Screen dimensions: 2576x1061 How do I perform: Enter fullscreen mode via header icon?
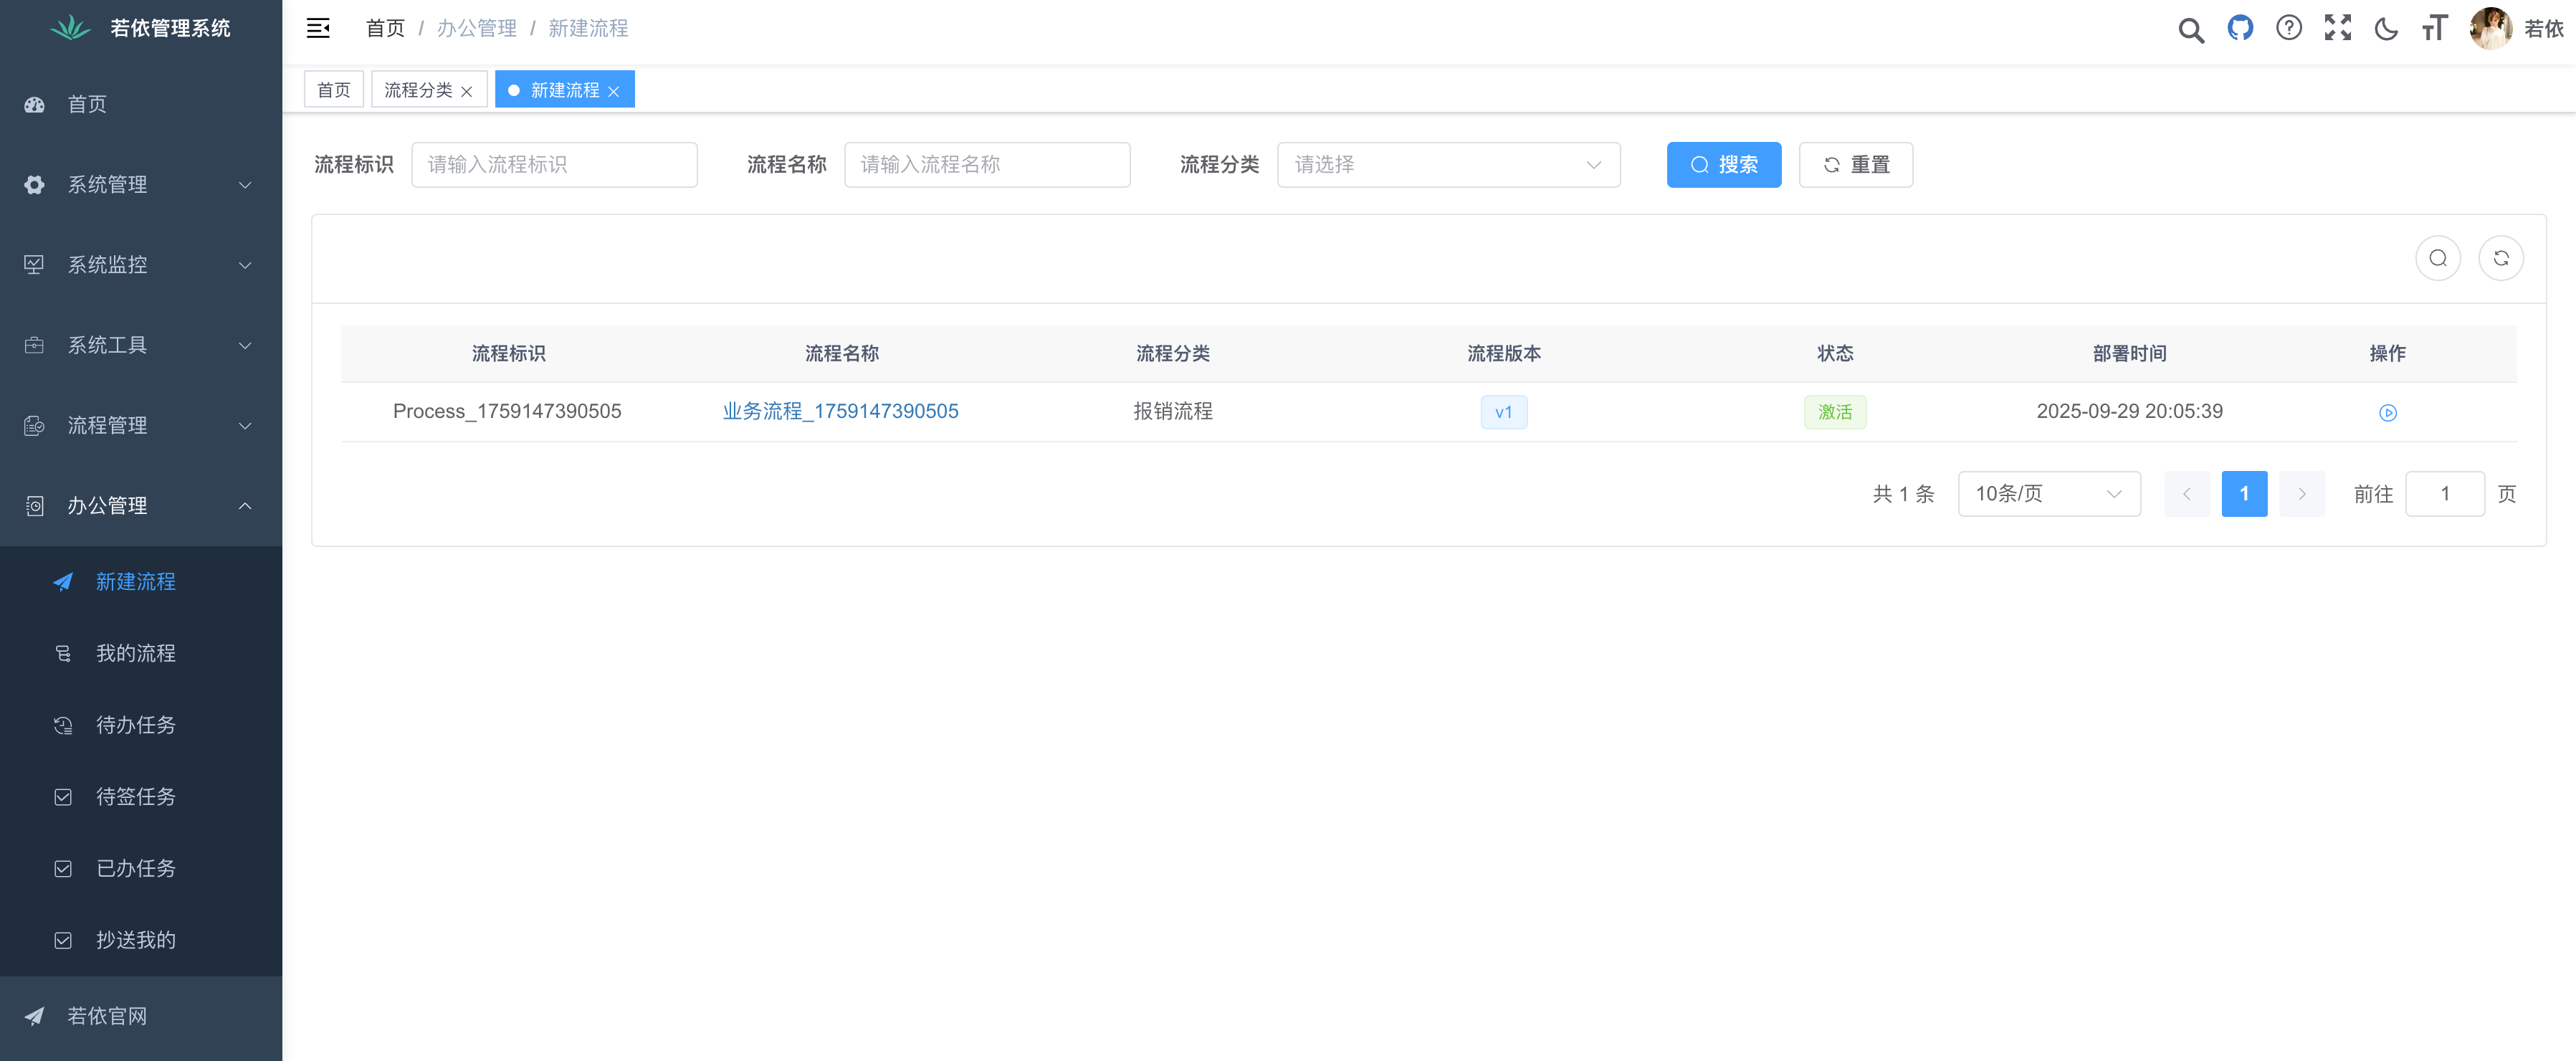(2337, 28)
